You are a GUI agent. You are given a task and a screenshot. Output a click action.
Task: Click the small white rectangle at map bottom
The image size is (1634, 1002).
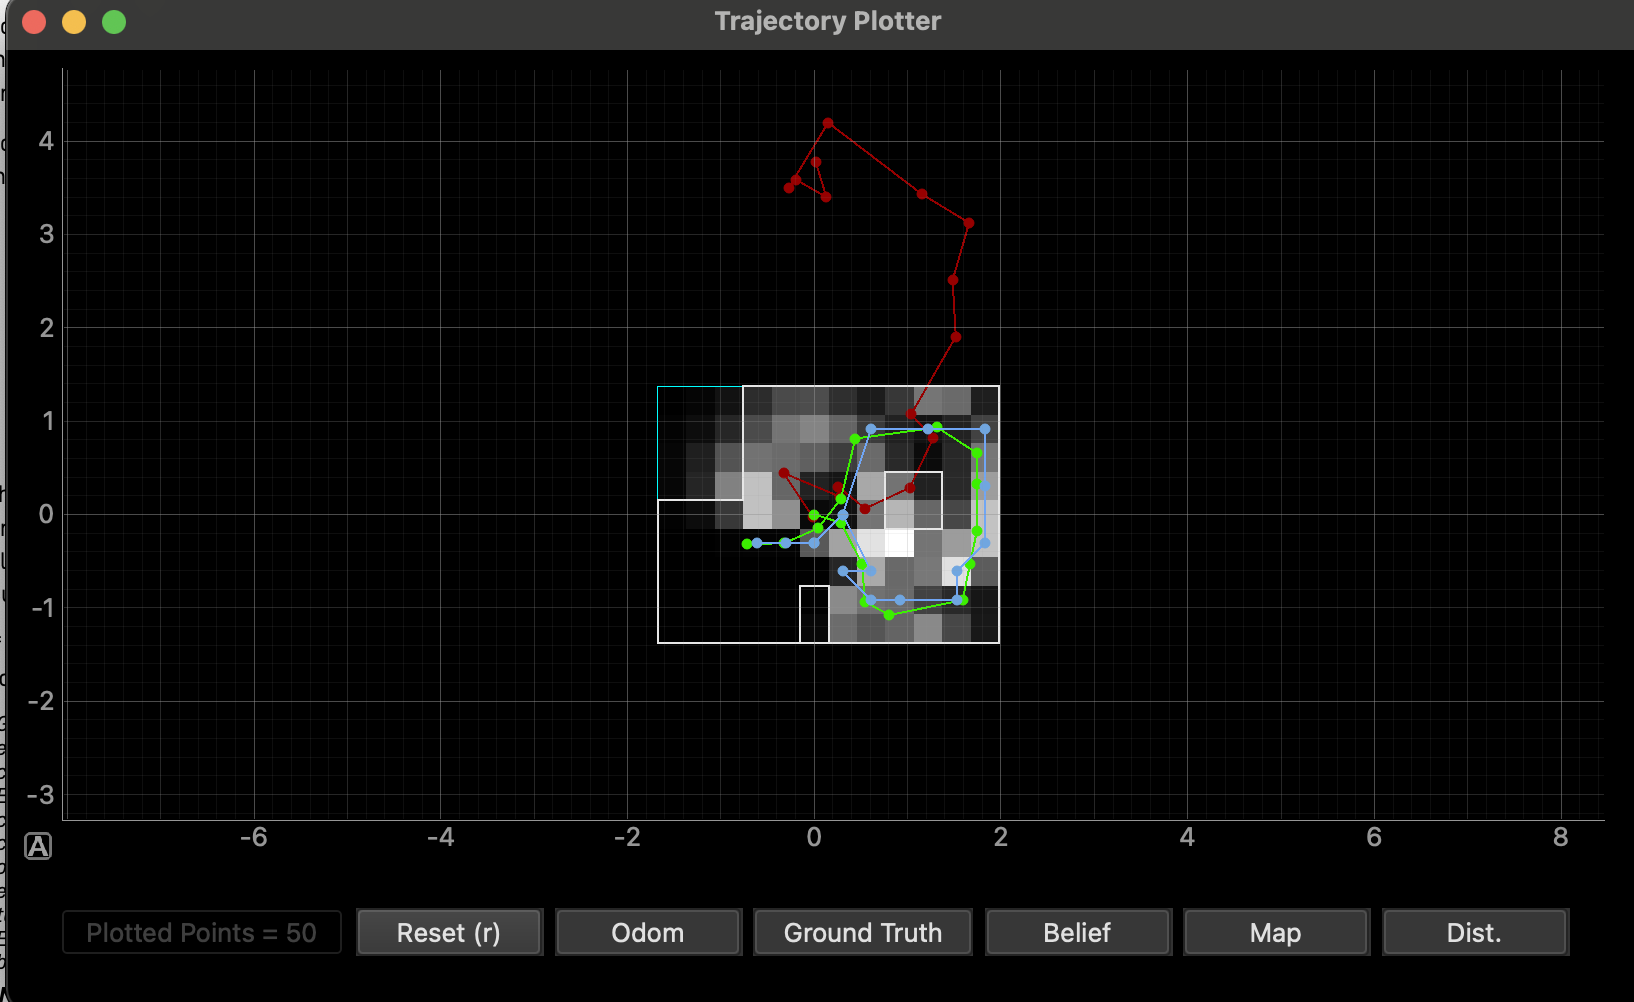pos(814,614)
